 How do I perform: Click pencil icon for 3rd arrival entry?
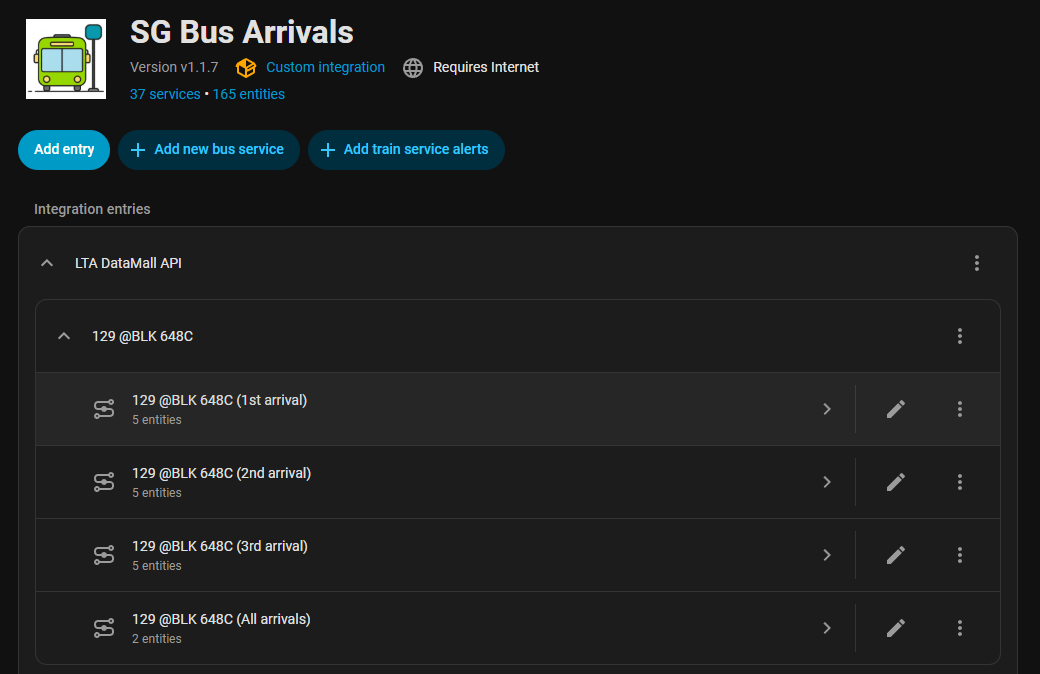coord(896,555)
